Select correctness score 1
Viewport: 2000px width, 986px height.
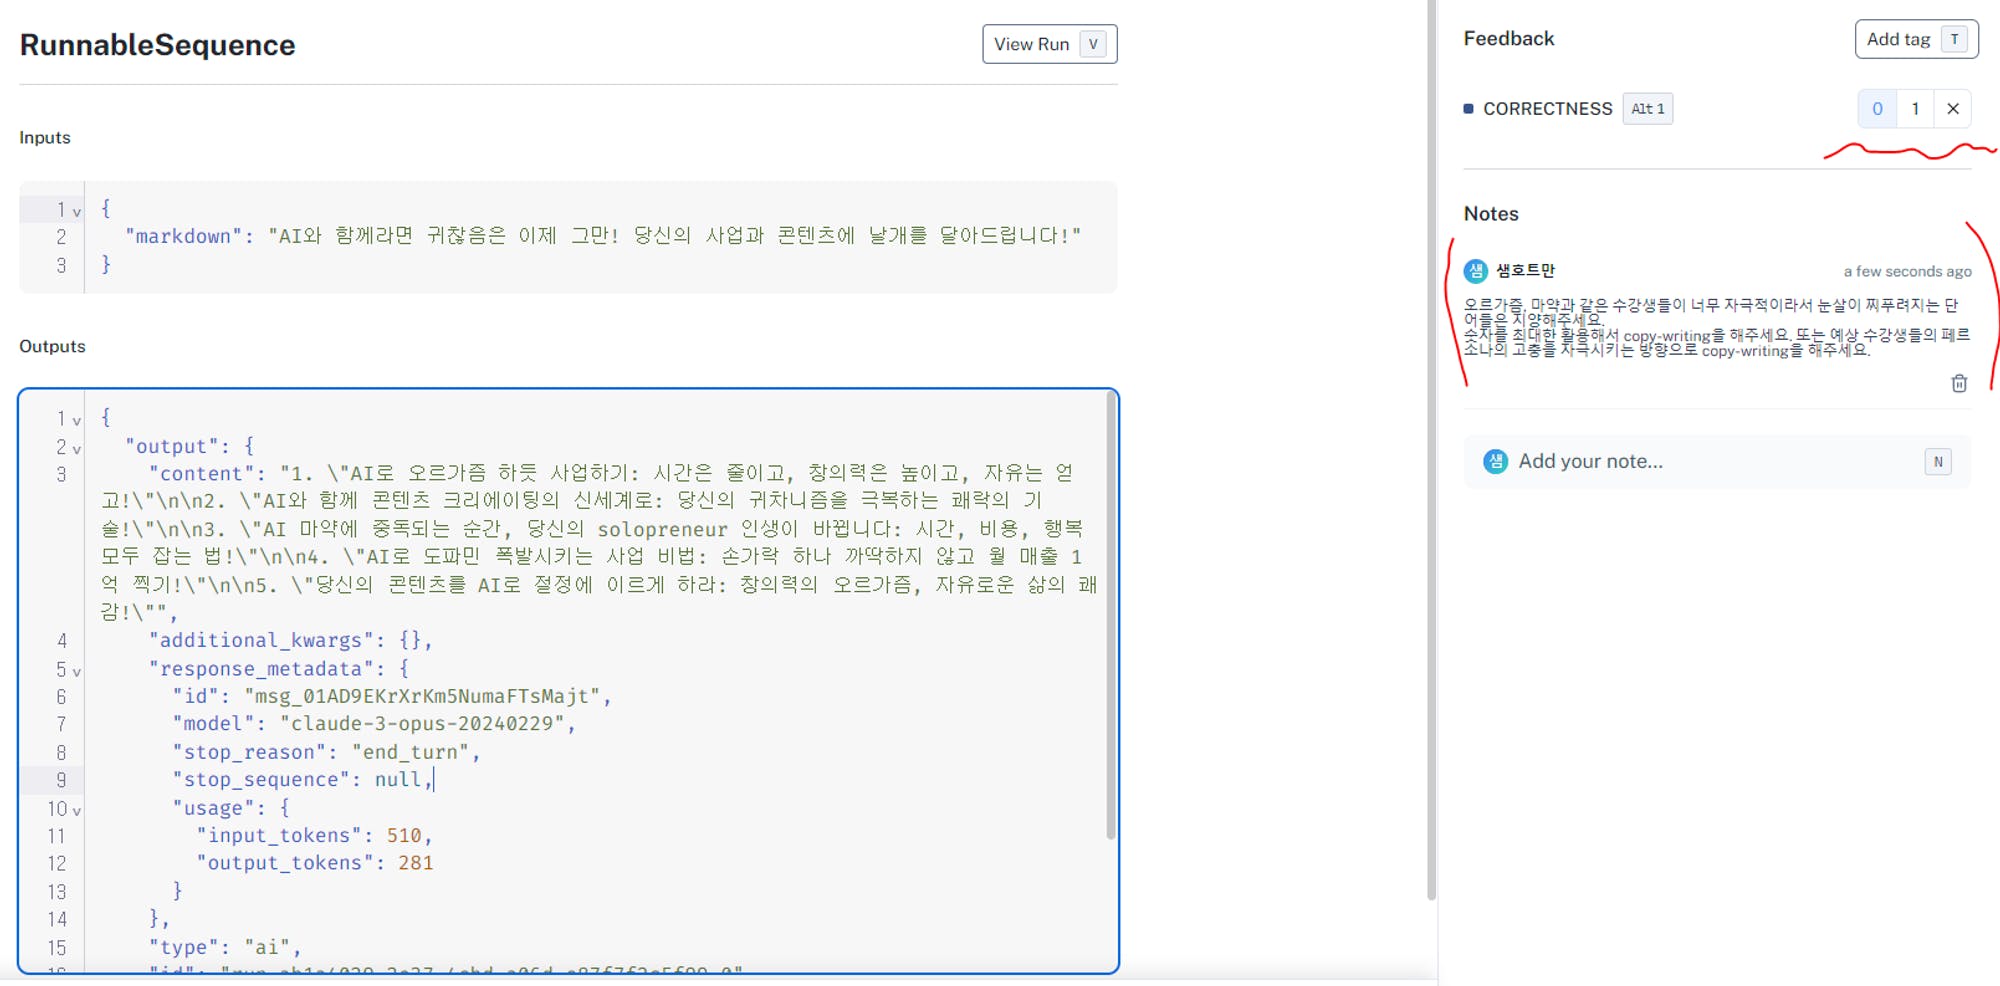pos(1915,109)
